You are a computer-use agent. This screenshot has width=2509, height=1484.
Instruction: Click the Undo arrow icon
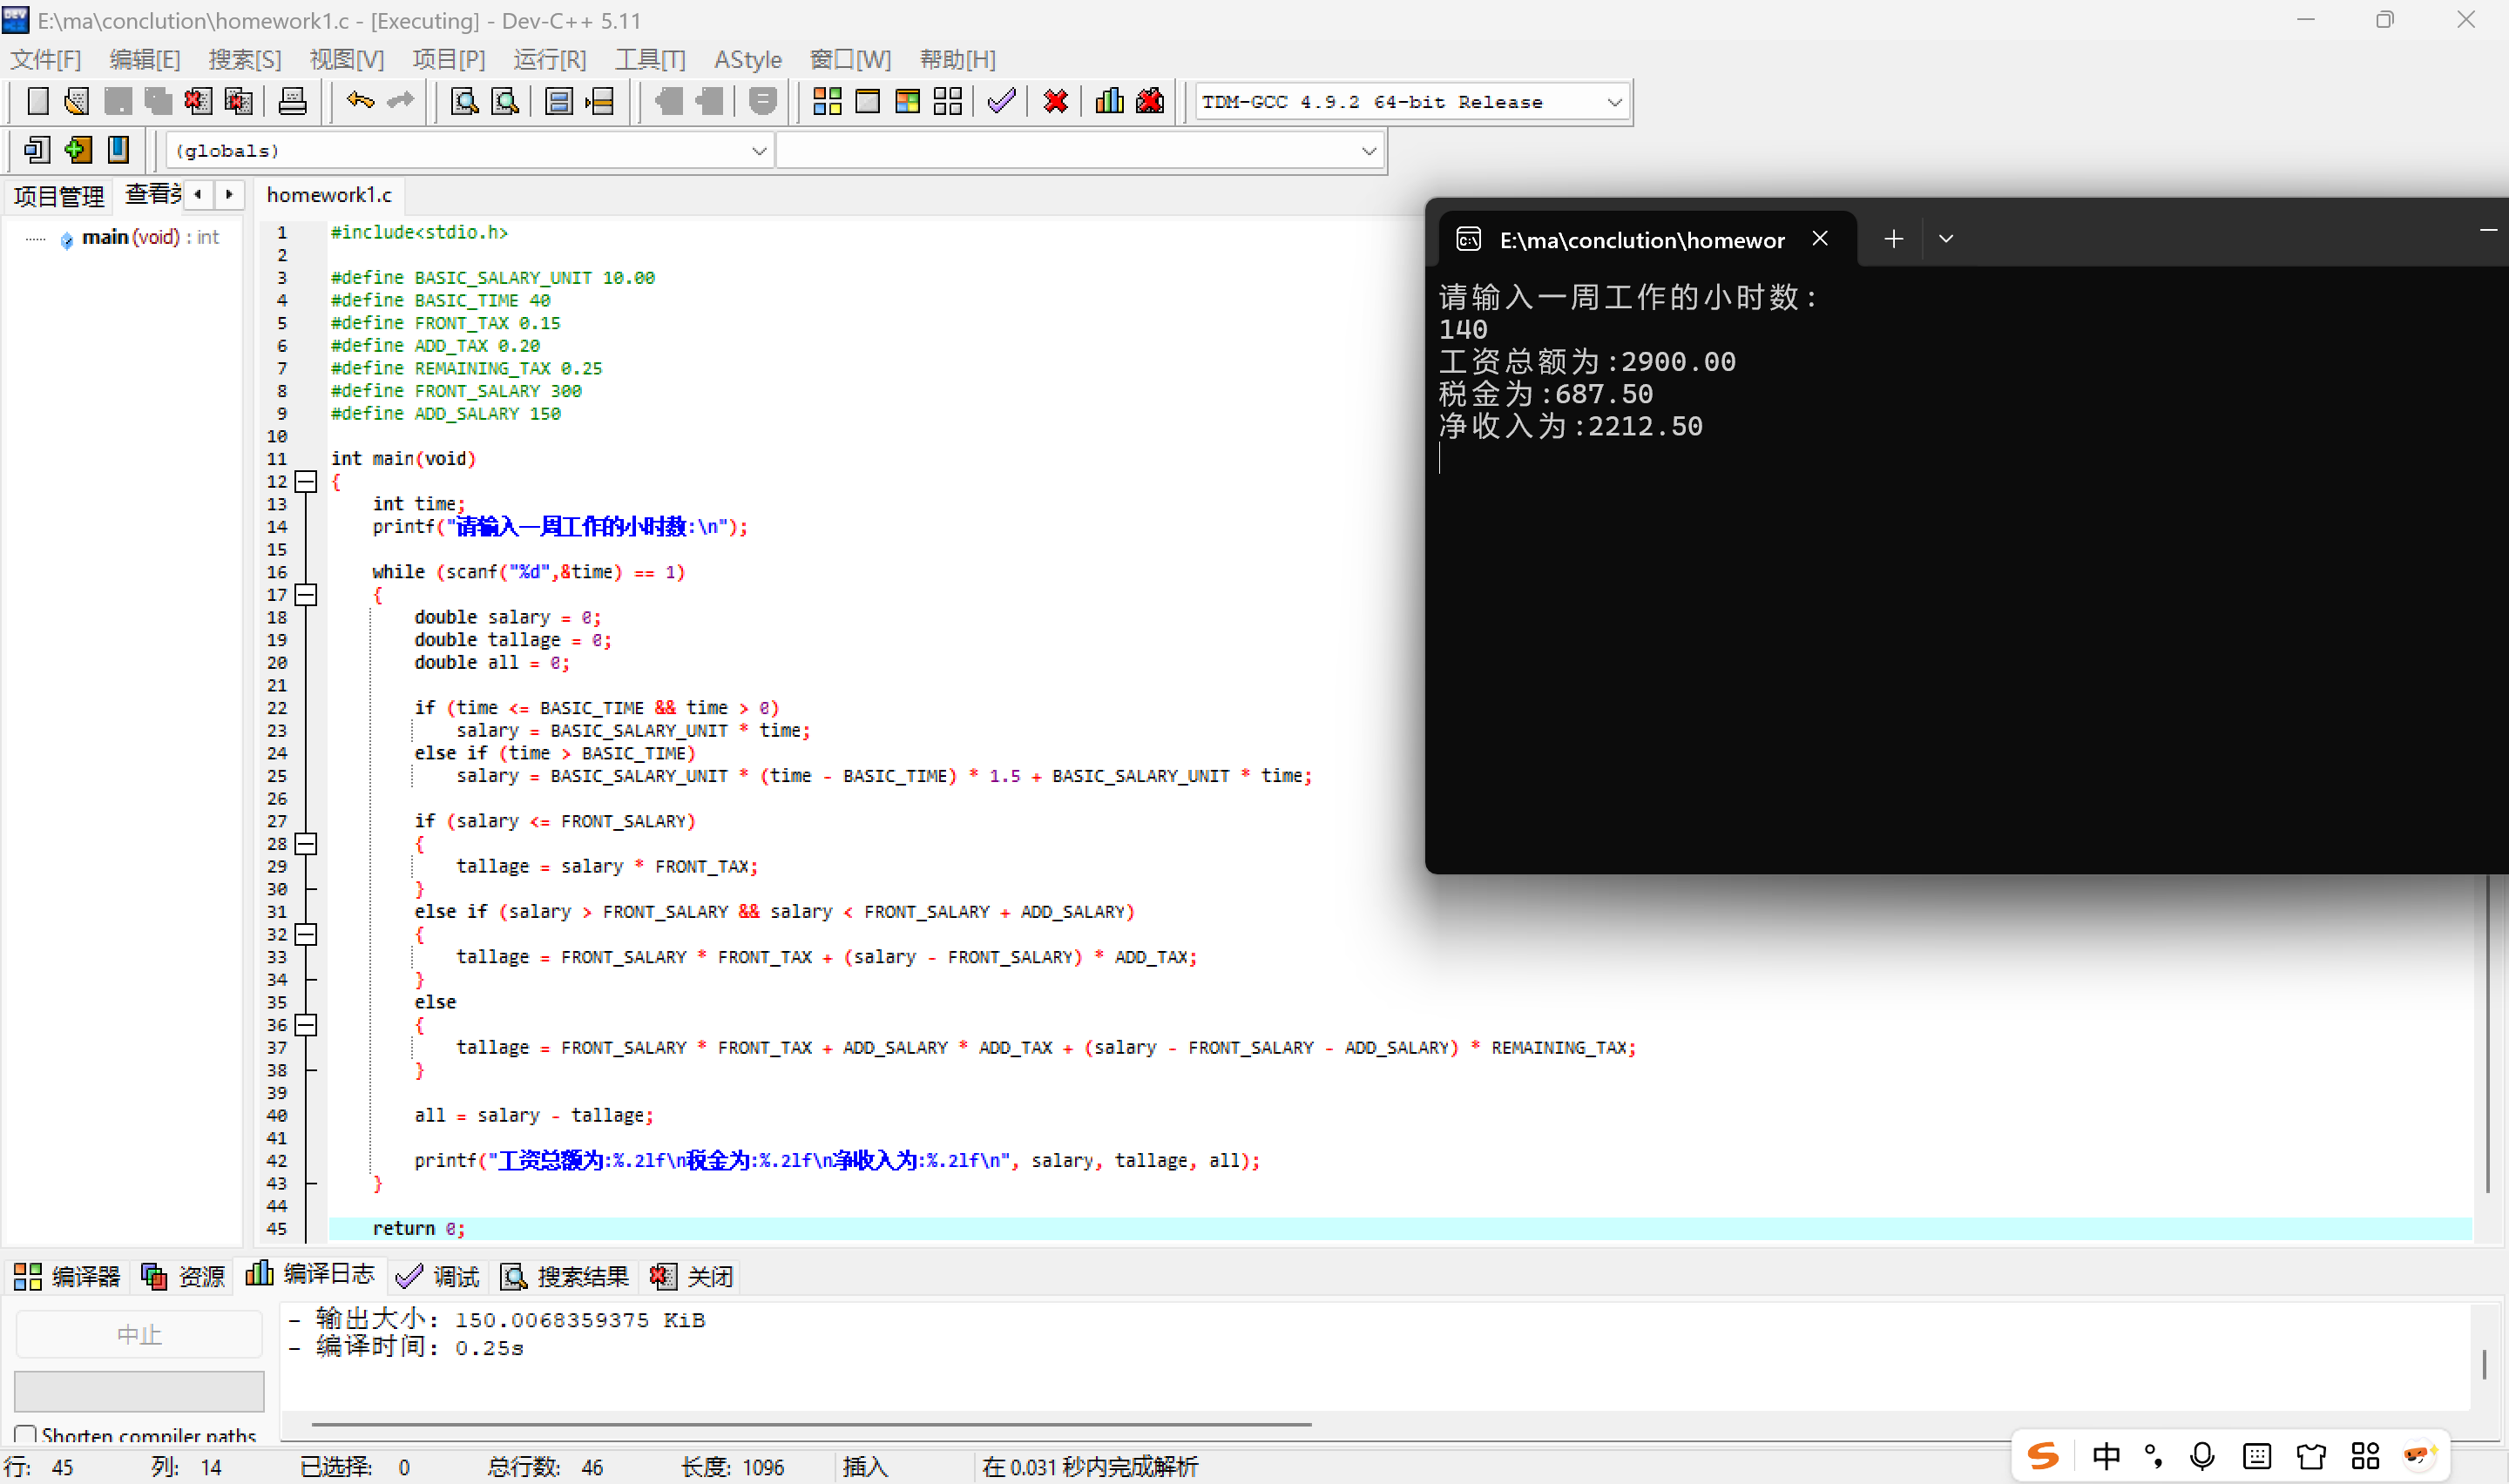point(360,101)
